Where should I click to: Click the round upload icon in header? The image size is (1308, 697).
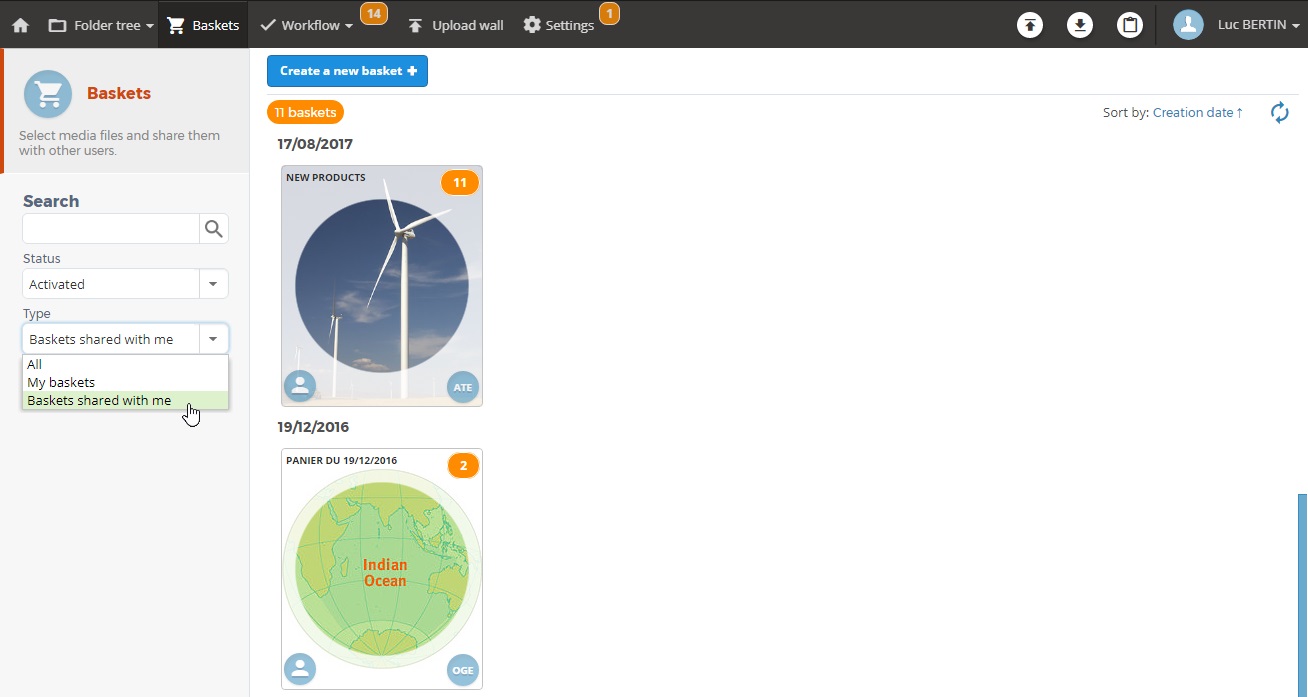click(1030, 25)
